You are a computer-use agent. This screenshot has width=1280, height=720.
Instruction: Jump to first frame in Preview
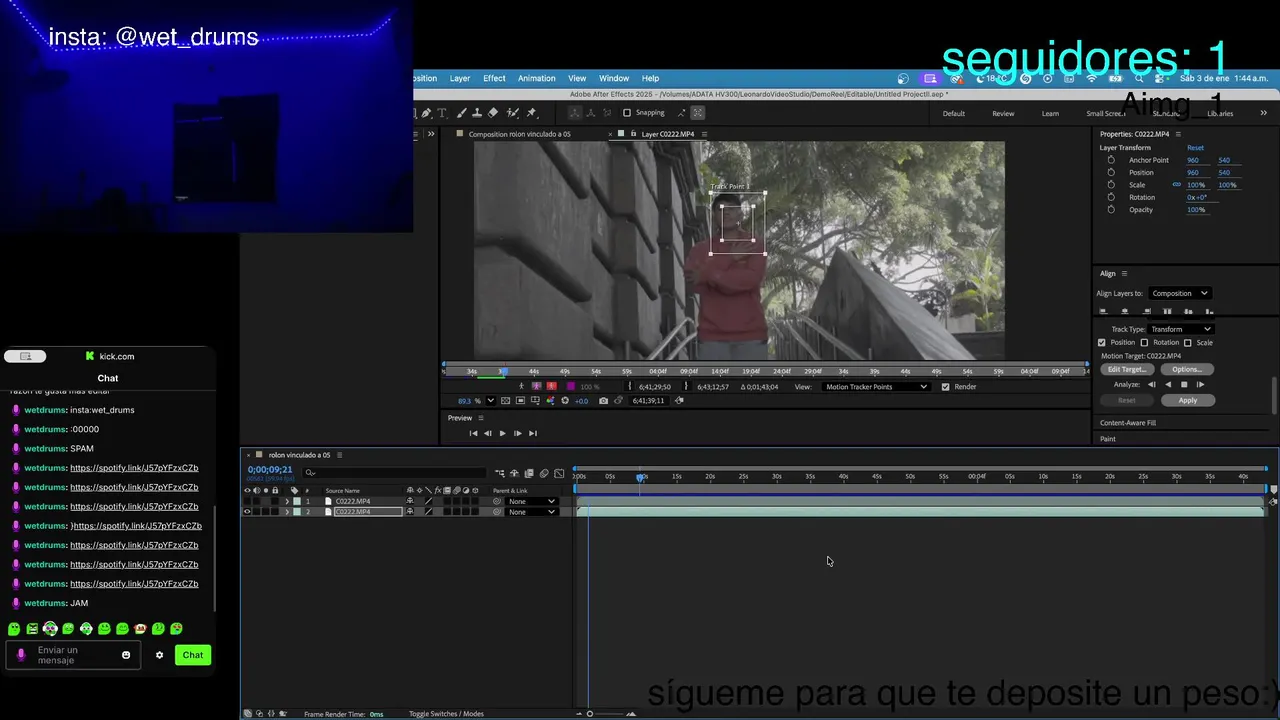tap(473, 433)
